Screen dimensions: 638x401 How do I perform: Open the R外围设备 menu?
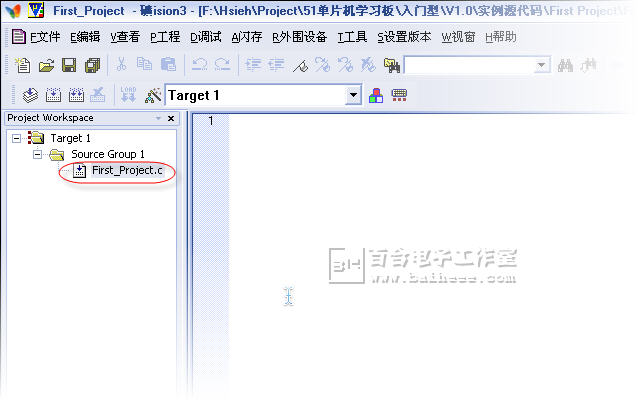[299, 37]
